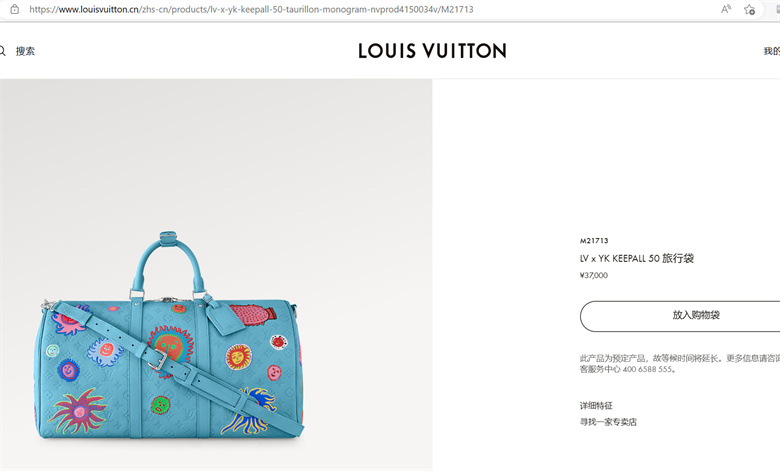Image resolution: width=780 pixels, height=471 pixels.
Task: Activate the Read Aloud icon
Action: click(x=726, y=9)
